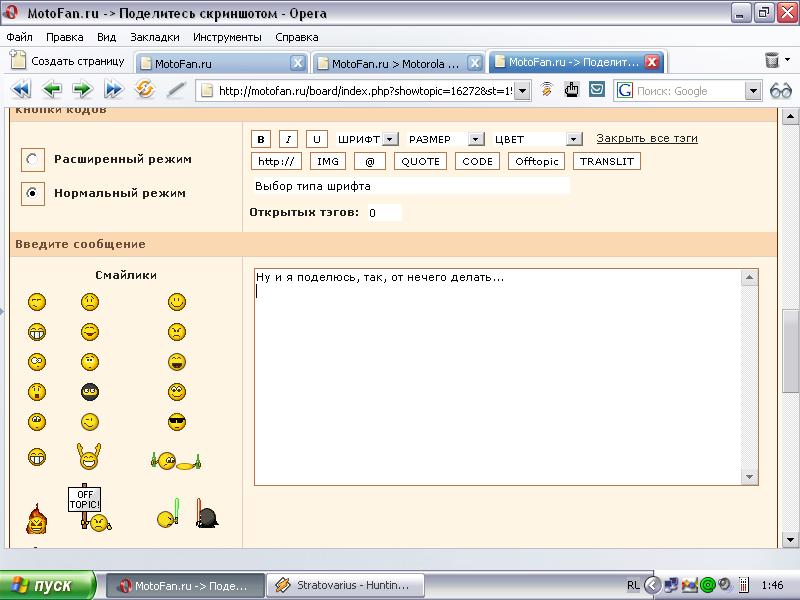
Task: Reload the page with the orange refresh icon
Action: point(145,89)
